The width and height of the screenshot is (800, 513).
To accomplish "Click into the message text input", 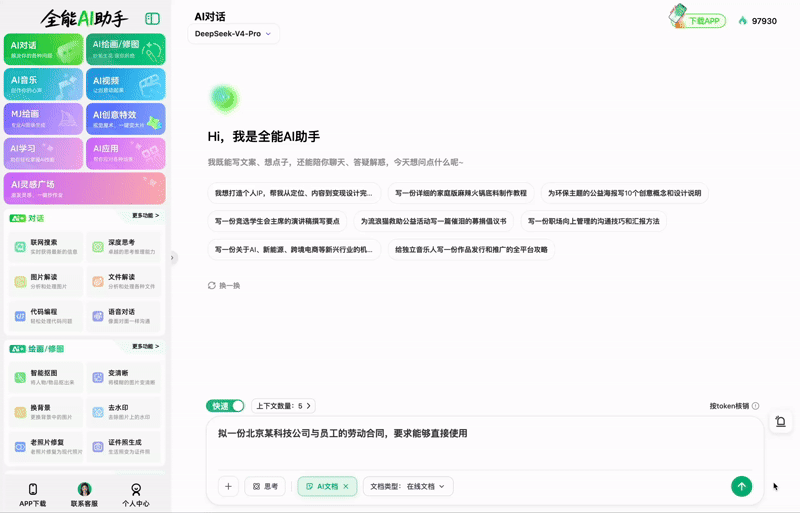I will point(485,443).
